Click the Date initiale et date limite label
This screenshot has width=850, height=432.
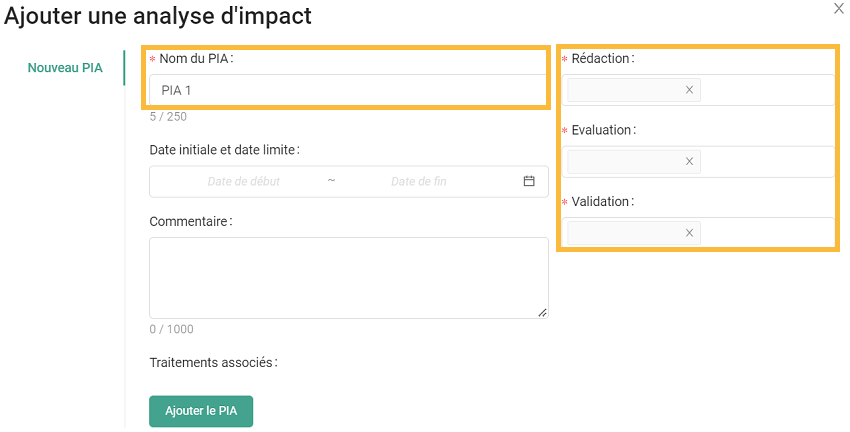pos(223,150)
